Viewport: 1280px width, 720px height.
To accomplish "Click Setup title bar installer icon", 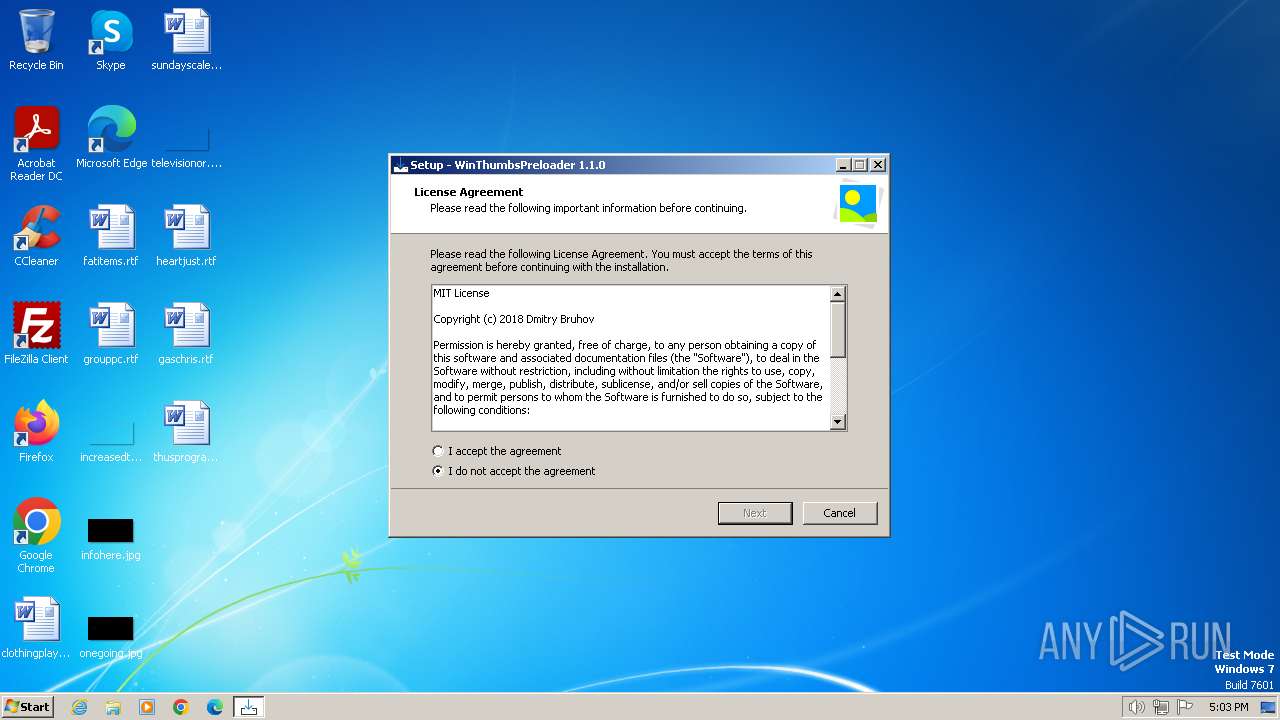I will click(x=401, y=165).
